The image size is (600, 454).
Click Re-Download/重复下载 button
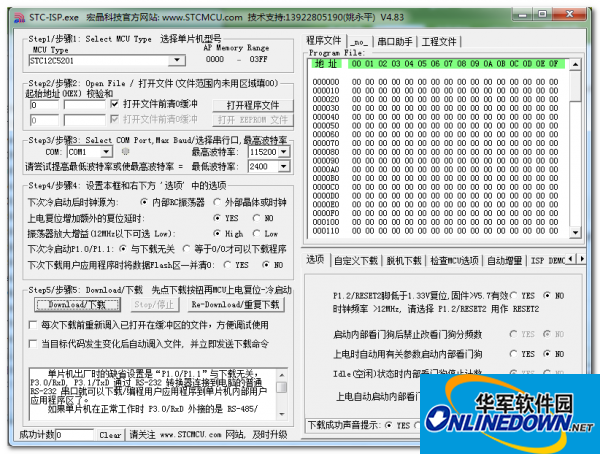click(236, 305)
